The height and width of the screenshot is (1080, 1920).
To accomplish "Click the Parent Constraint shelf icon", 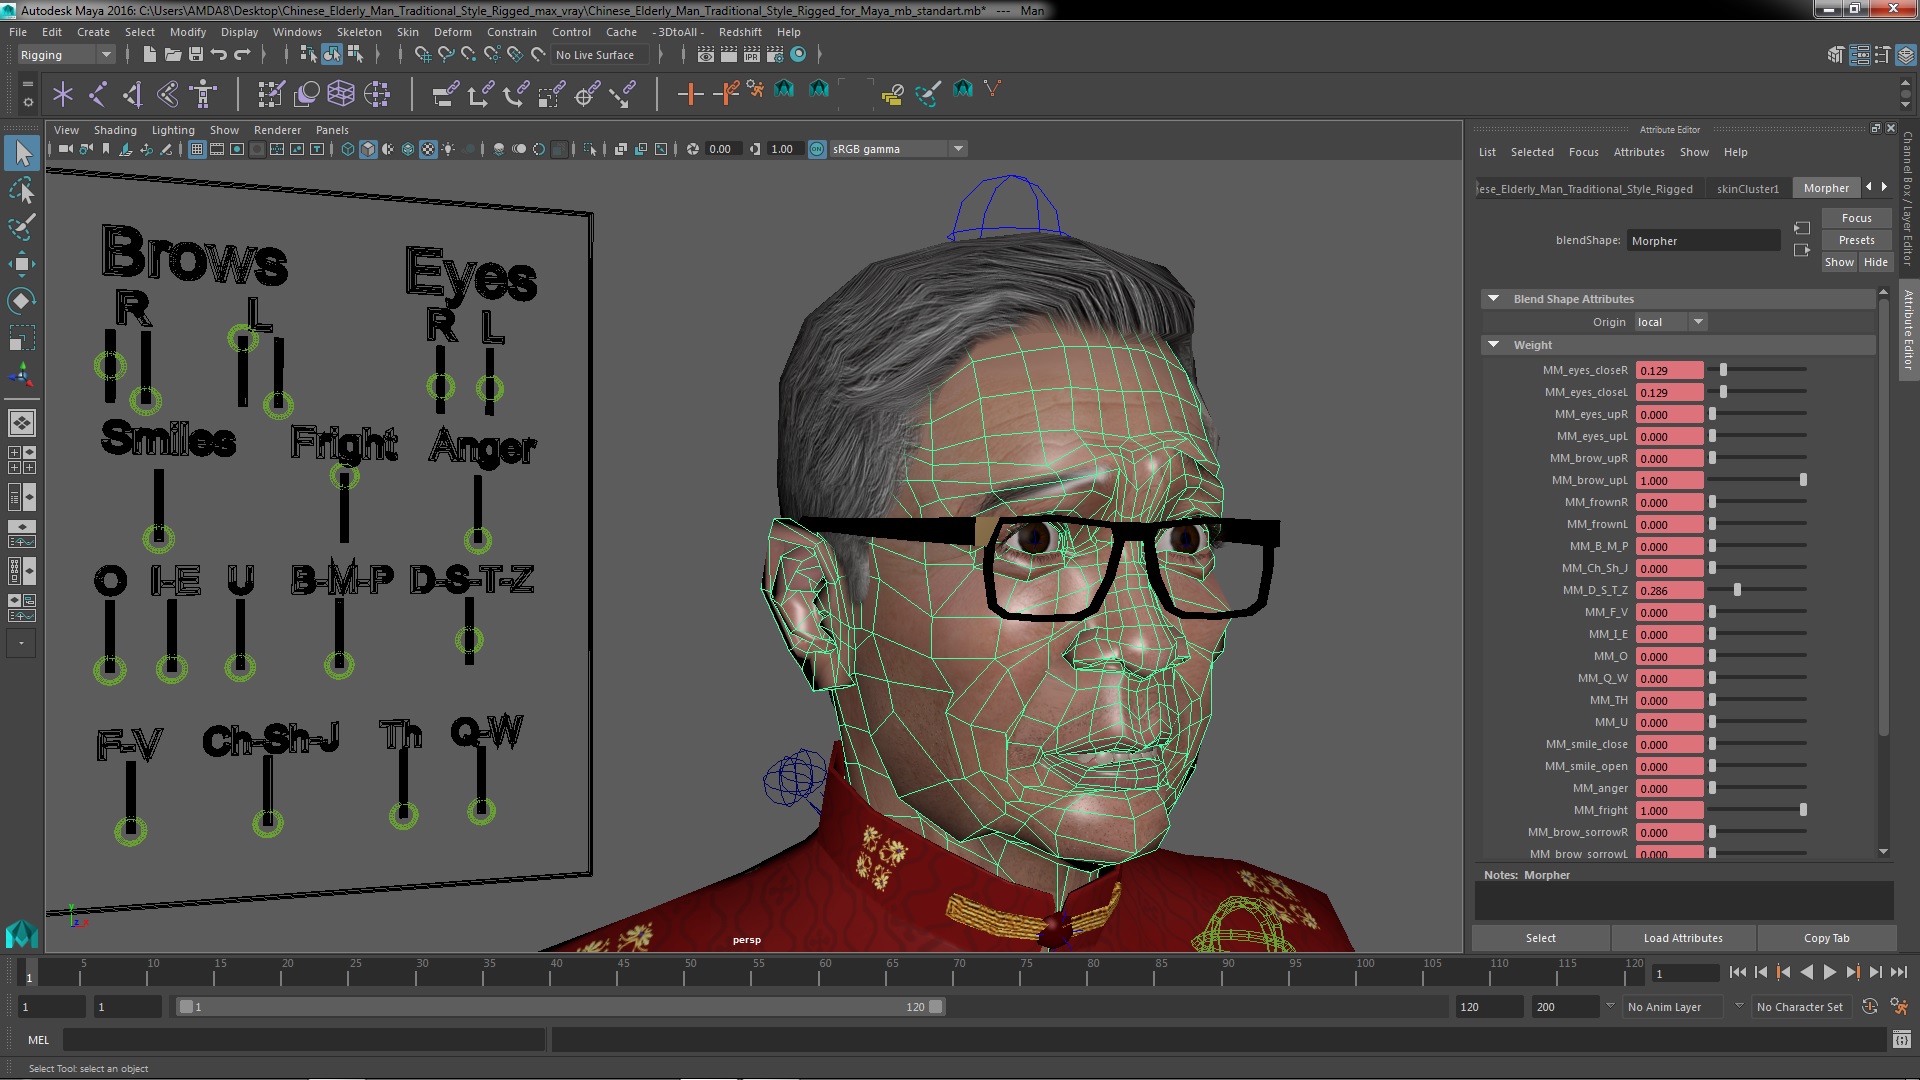I will tap(445, 94).
